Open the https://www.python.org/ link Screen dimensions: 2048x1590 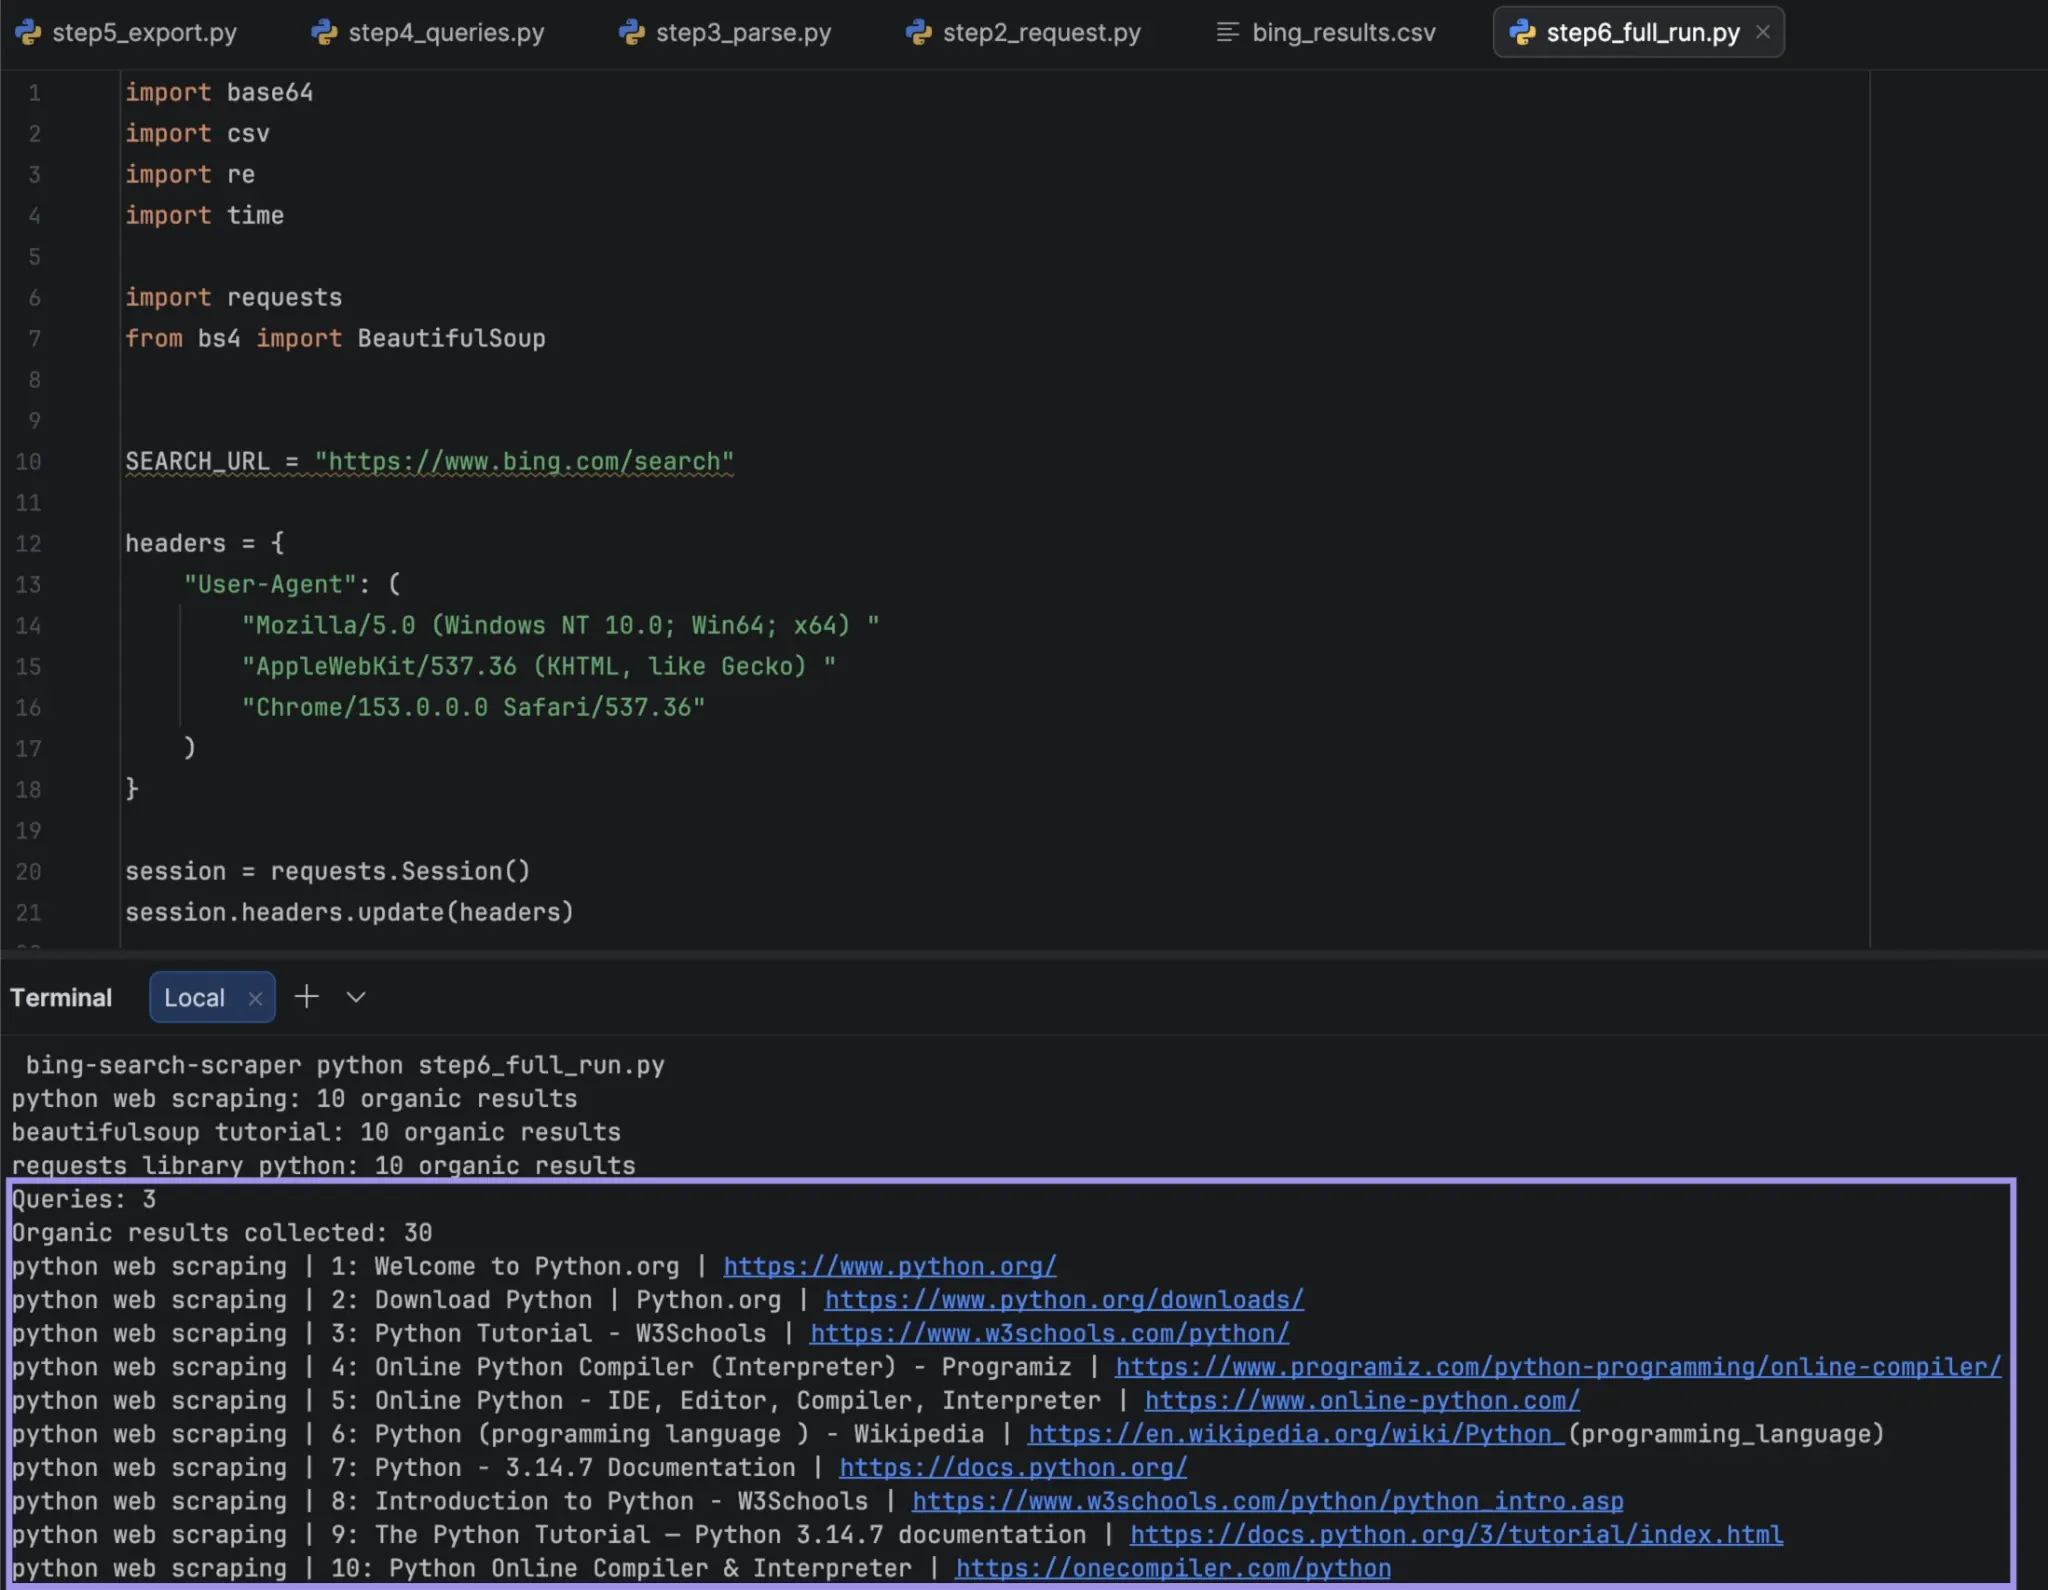tap(889, 1266)
